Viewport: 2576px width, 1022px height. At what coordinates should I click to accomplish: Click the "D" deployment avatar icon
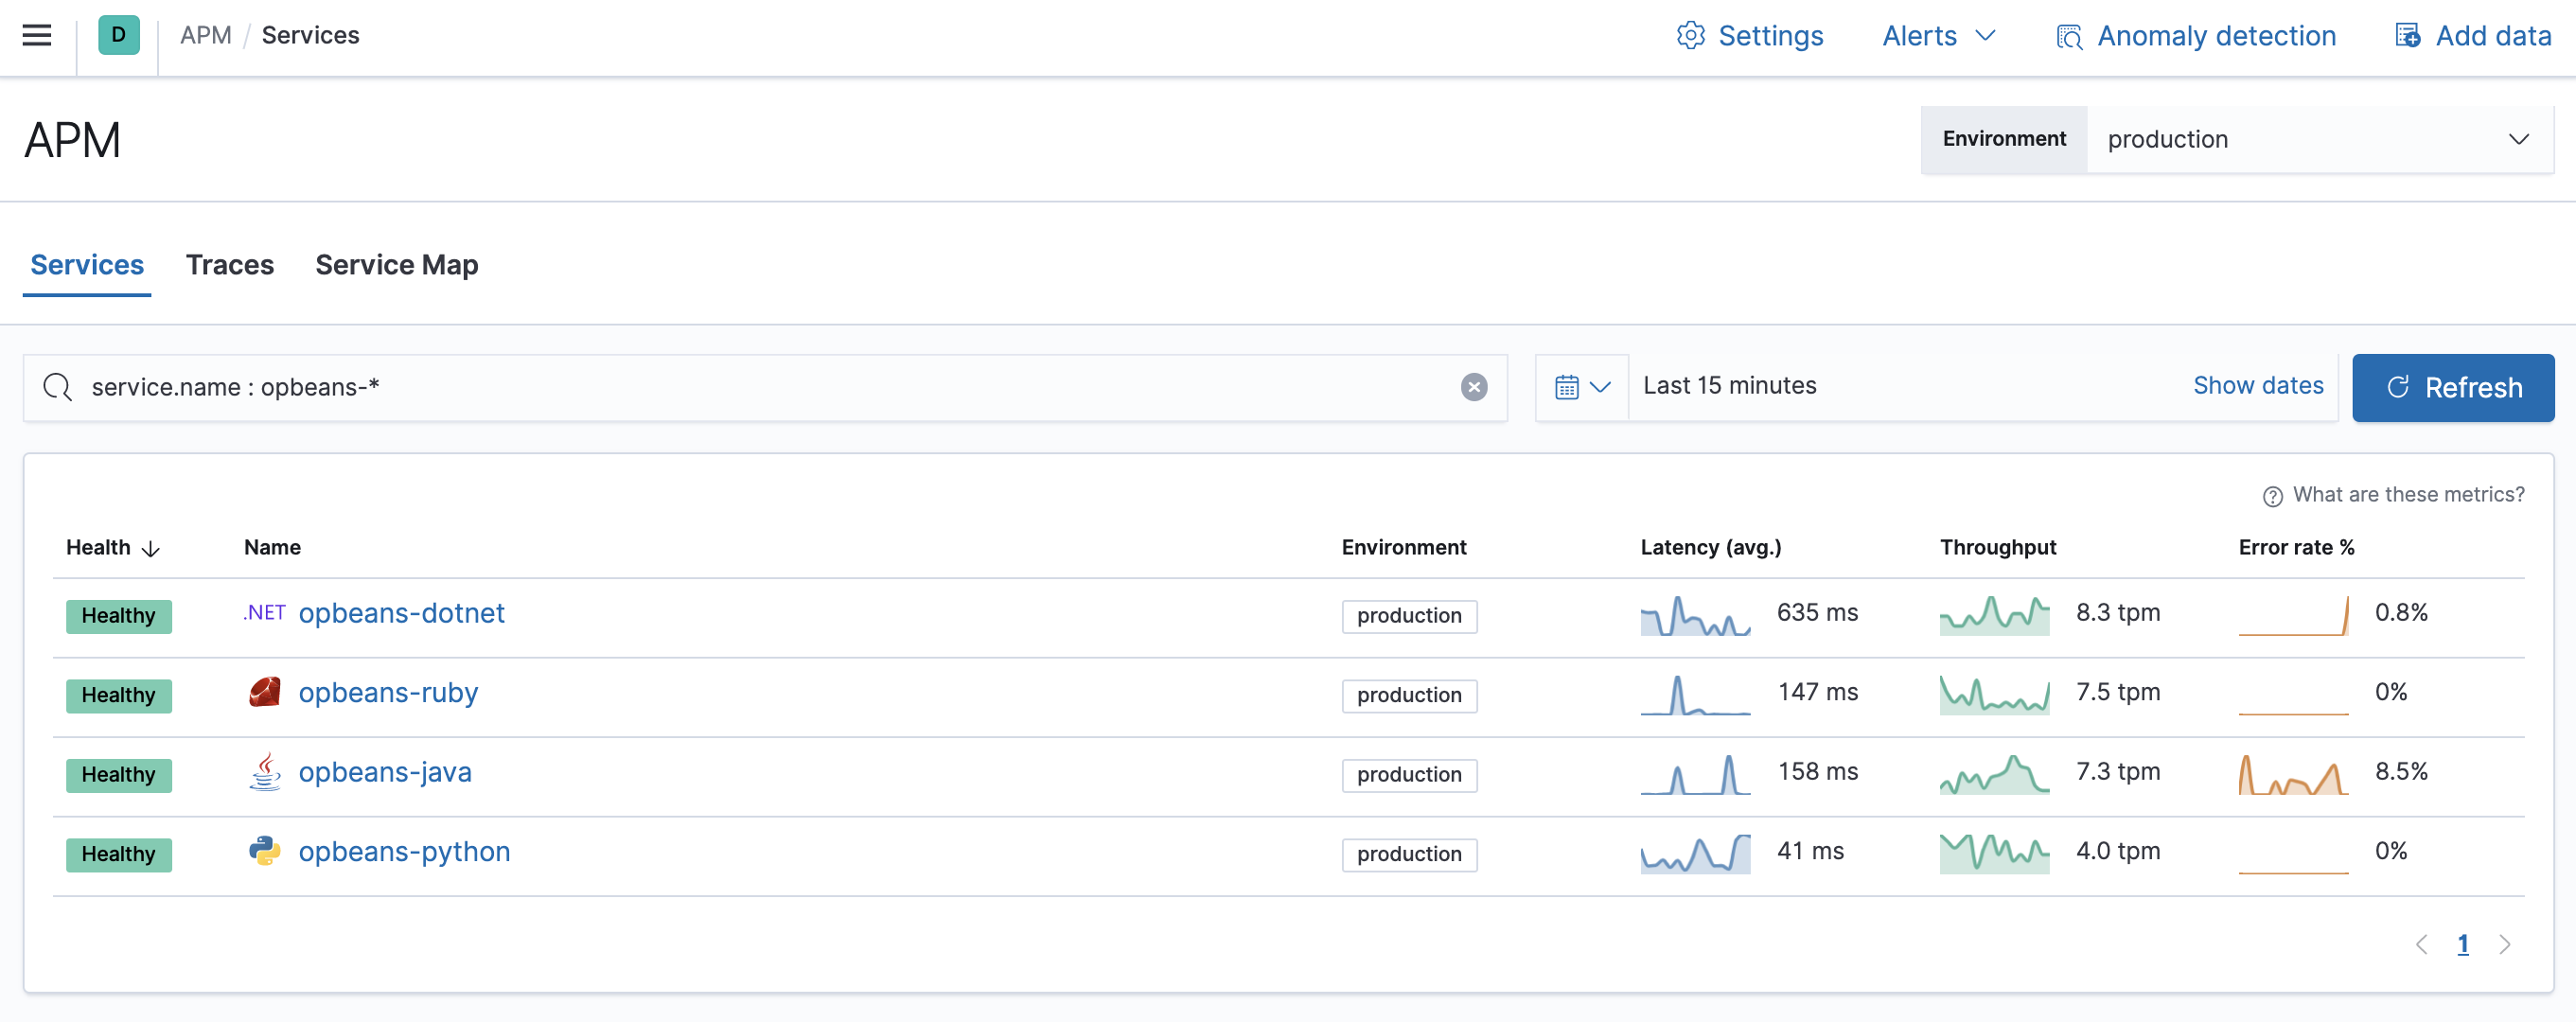[x=118, y=34]
